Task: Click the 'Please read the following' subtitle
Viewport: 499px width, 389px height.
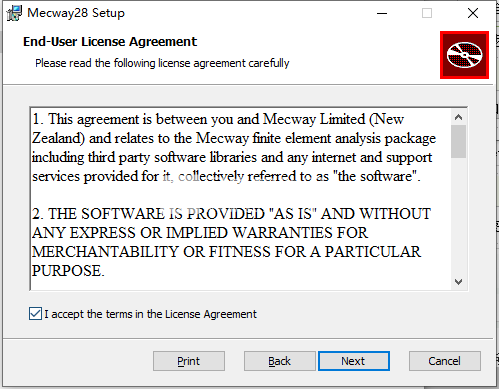Action: pyautogui.click(x=162, y=63)
